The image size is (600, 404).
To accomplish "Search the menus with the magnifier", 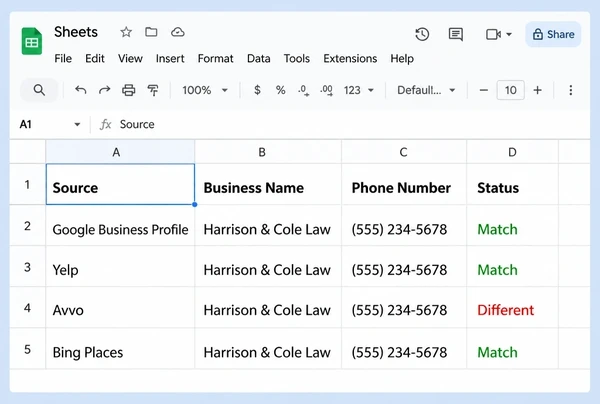I will (x=39, y=90).
